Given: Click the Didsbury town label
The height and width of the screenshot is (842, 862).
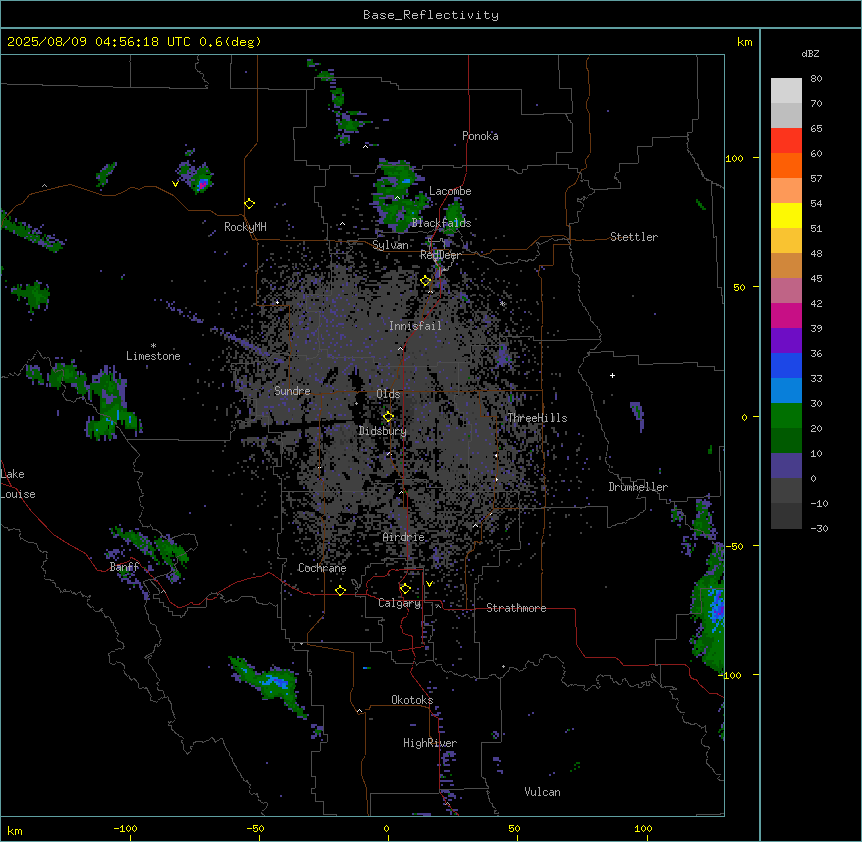Looking at the screenshot, I should (383, 431).
